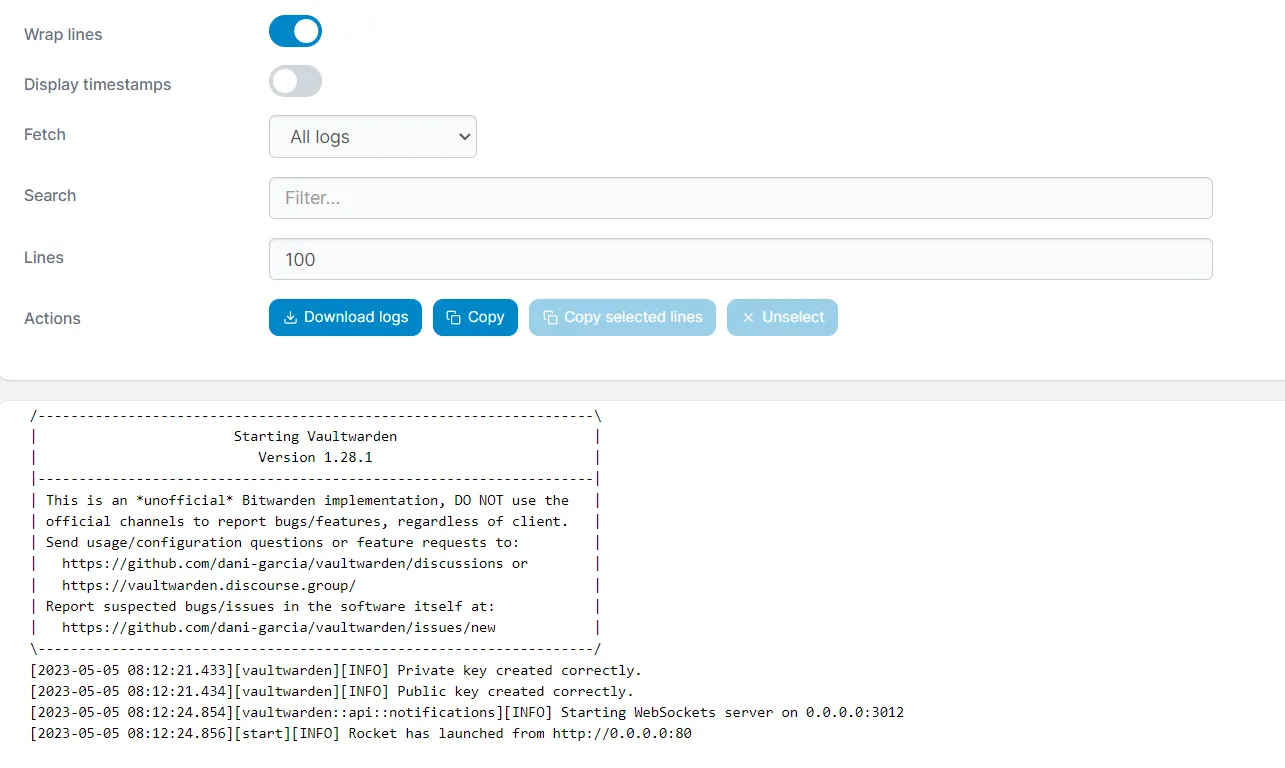
Task: Click the X icon on the Unselect button
Action: 748,318
